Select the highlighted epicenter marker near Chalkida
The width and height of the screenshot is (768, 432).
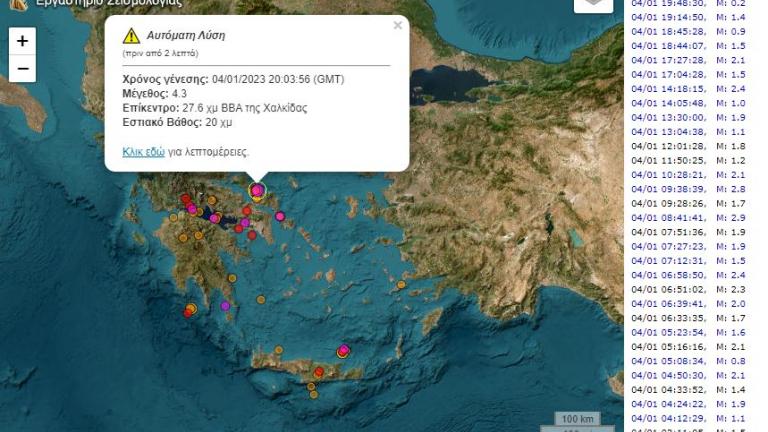(x=257, y=189)
